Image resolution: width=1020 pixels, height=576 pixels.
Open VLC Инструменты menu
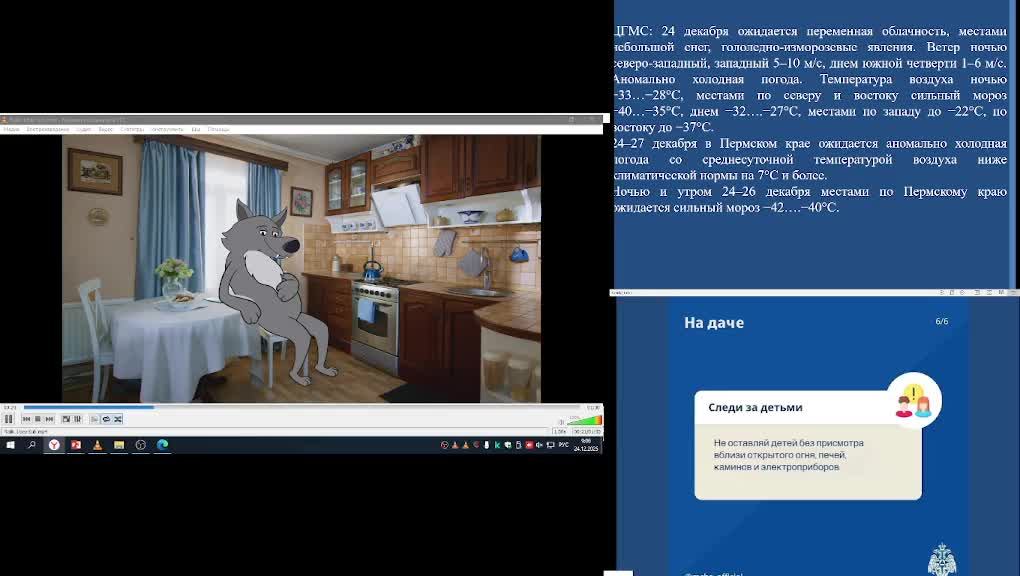click(x=167, y=129)
